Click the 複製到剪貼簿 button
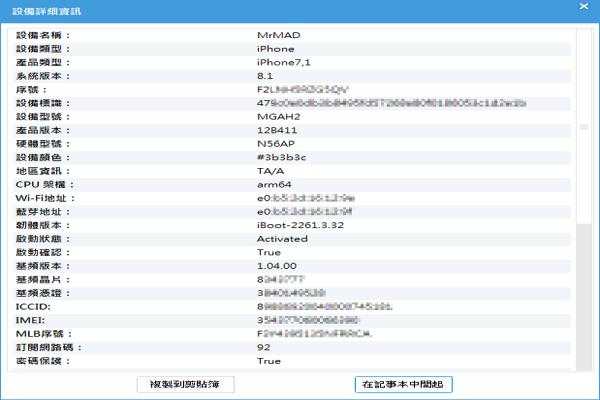600x400 pixels. [186, 384]
